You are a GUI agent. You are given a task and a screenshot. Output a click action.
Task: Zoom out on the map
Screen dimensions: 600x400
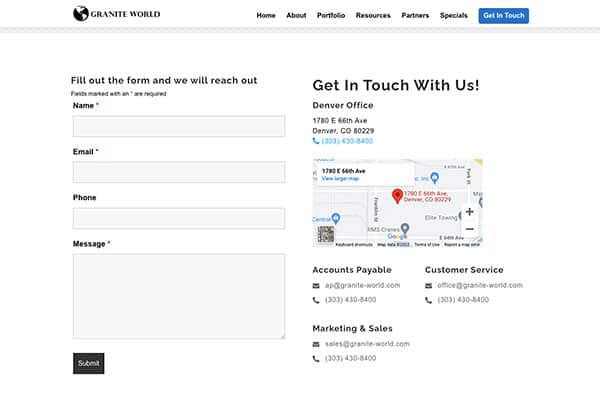click(x=470, y=229)
